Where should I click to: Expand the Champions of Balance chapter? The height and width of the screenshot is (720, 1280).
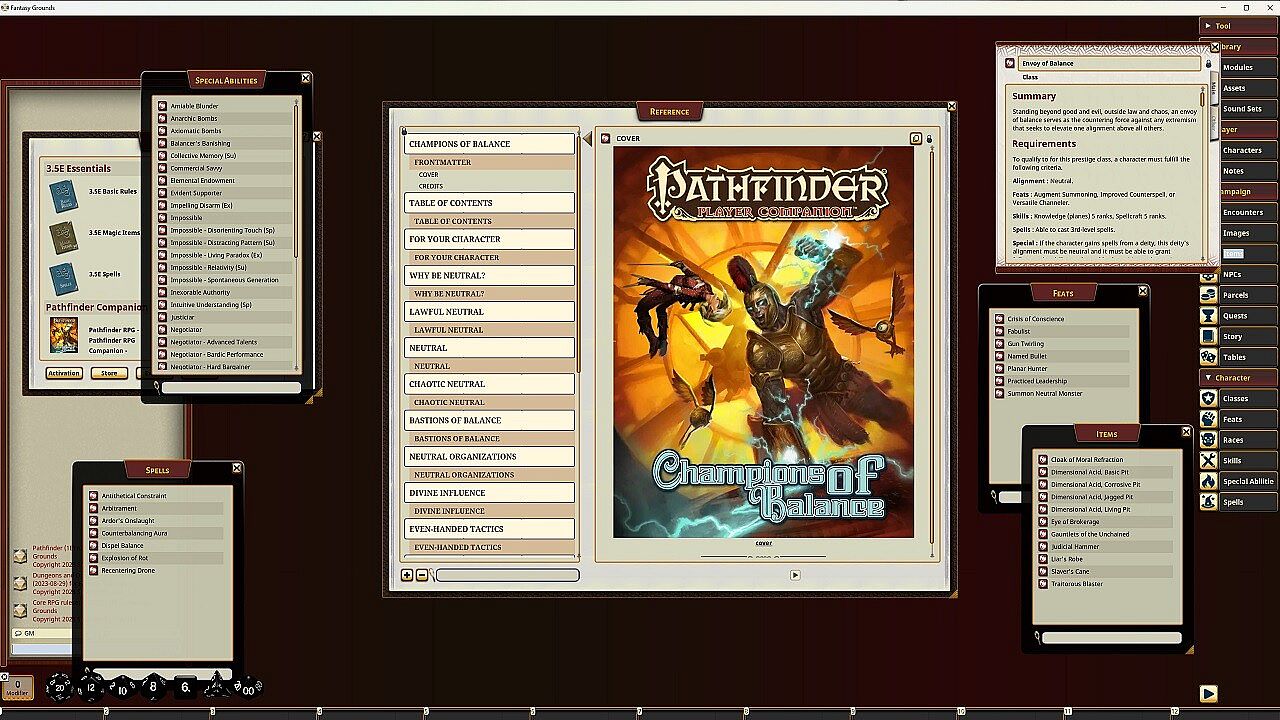[489, 144]
